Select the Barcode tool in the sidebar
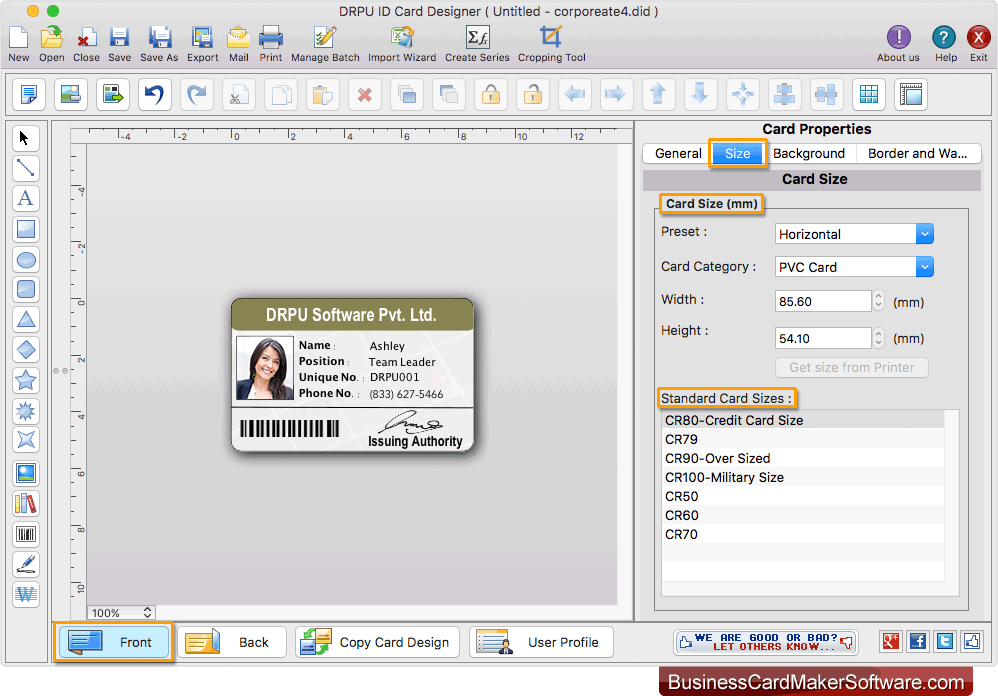This screenshot has height=696, width=998. point(25,533)
